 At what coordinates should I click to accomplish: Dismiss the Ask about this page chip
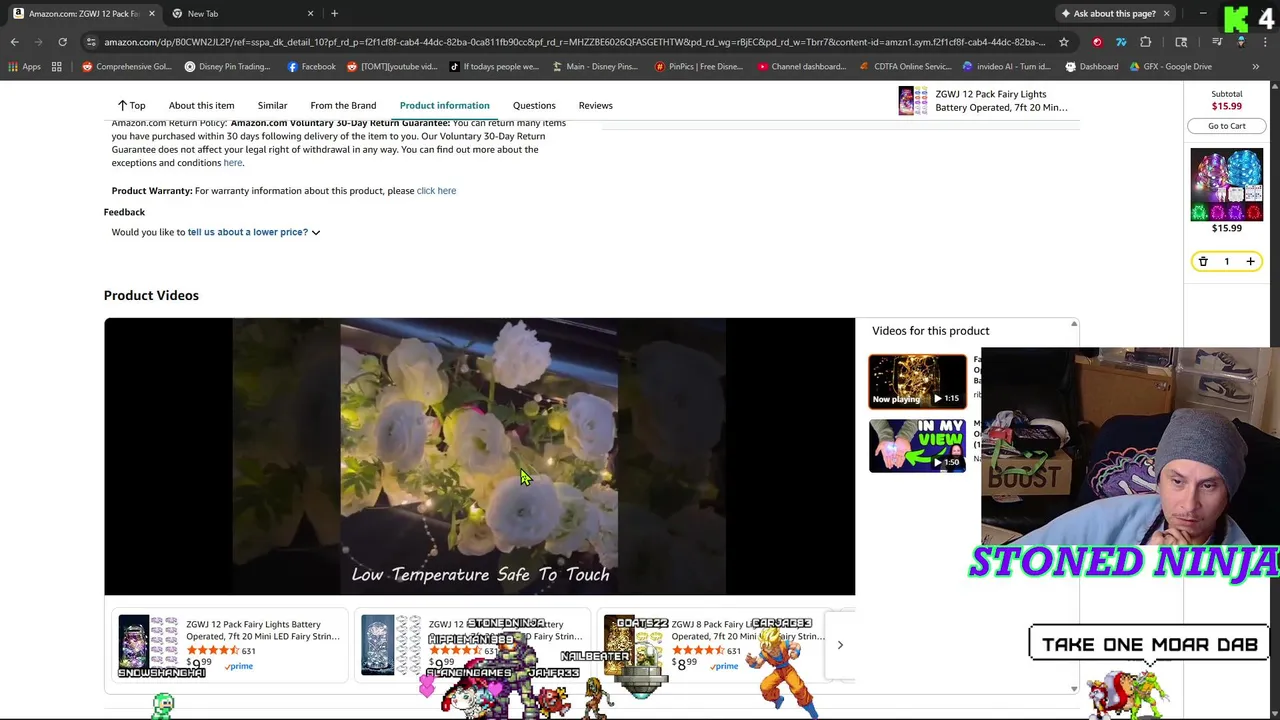pyautogui.click(x=1166, y=13)
